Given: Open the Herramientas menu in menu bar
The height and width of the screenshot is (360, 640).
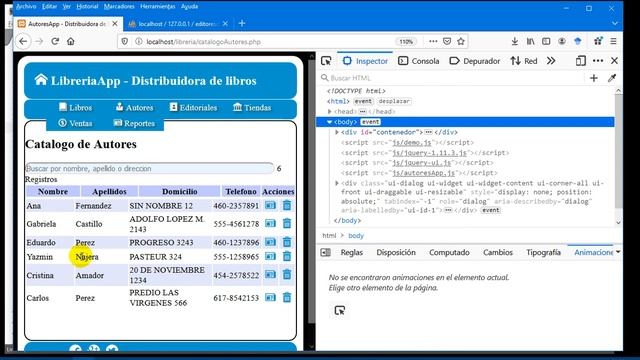Looking at the screenshot, I should [158, 7].
